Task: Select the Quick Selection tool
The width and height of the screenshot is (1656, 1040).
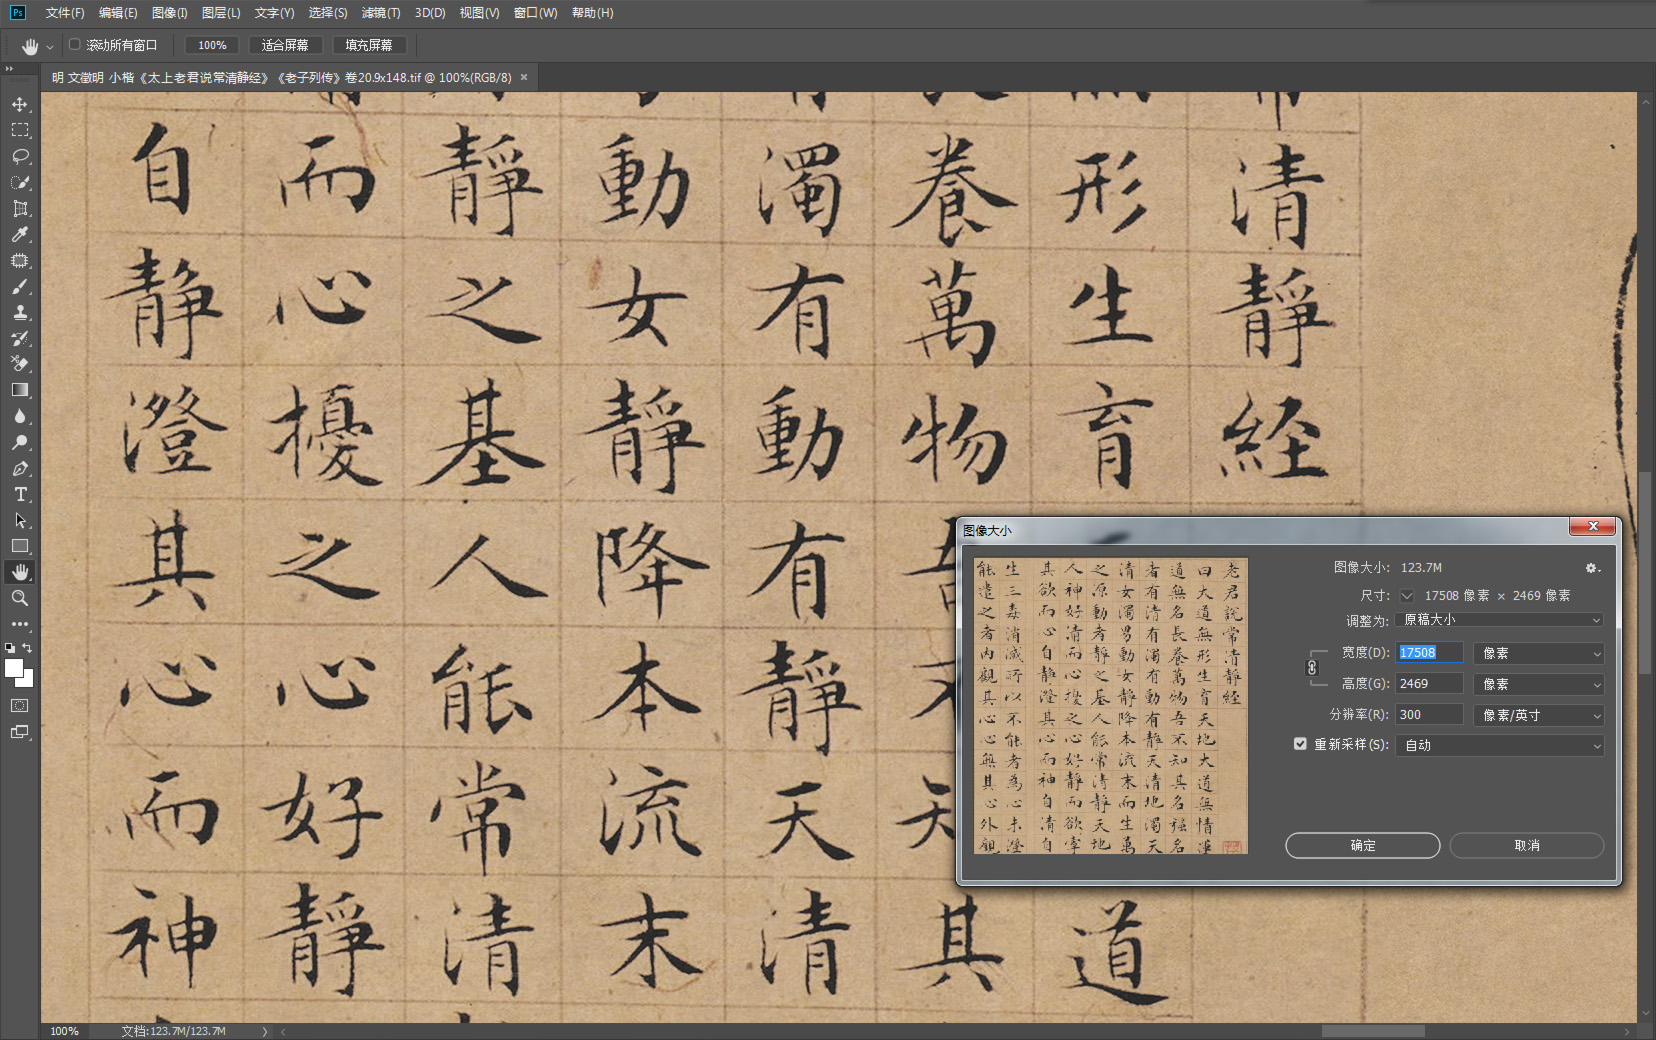Action: click(20, 182)
